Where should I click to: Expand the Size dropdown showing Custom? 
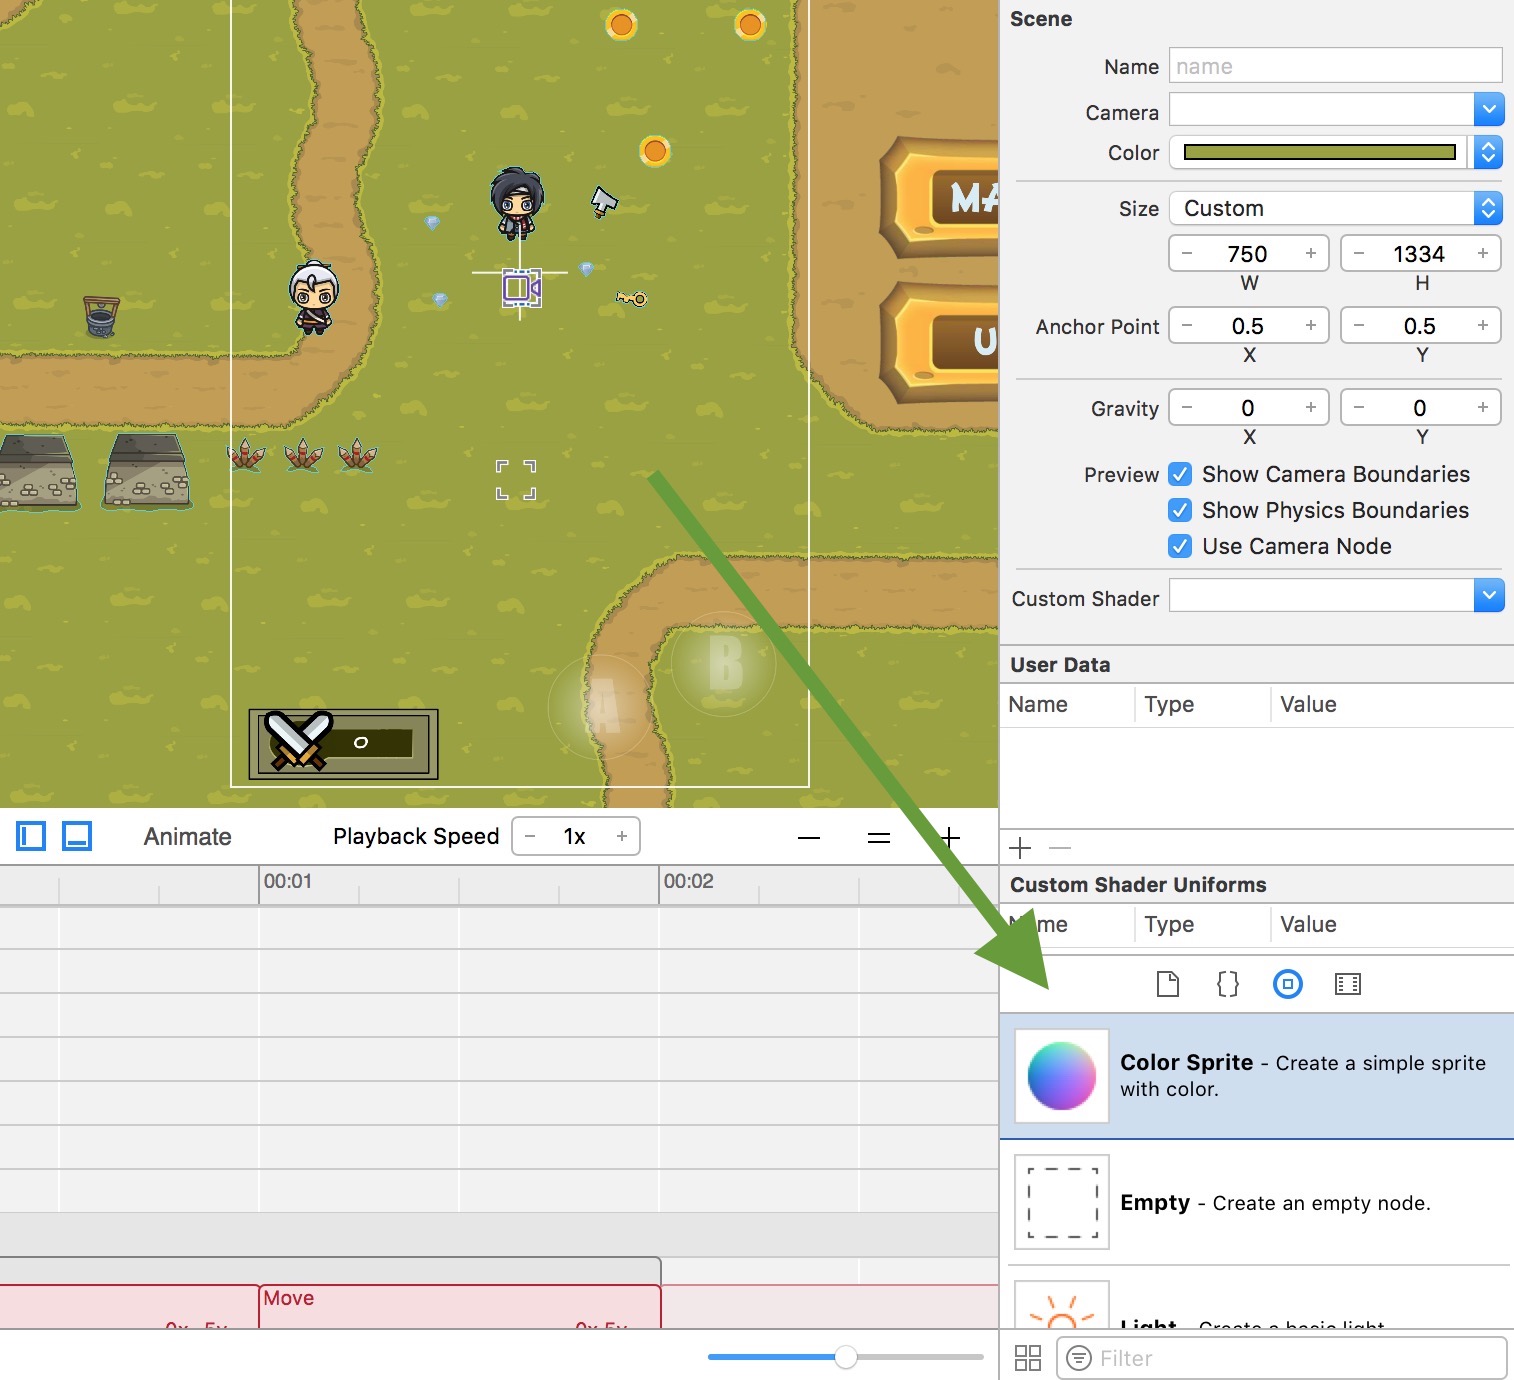(x=1488, y=208)
